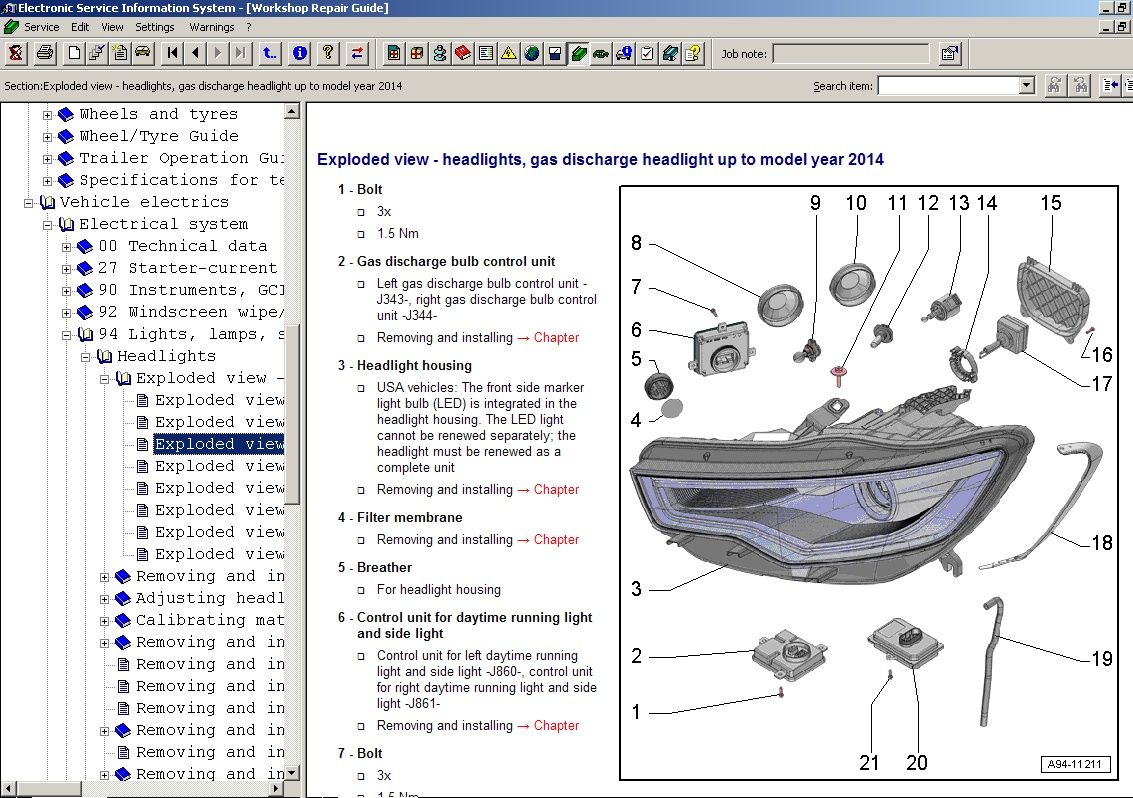Image resolution: width=1133 pixels, height=798 pixels.
Task: Click the blue up-one-level arrow icon
Action: click(270, 53)
